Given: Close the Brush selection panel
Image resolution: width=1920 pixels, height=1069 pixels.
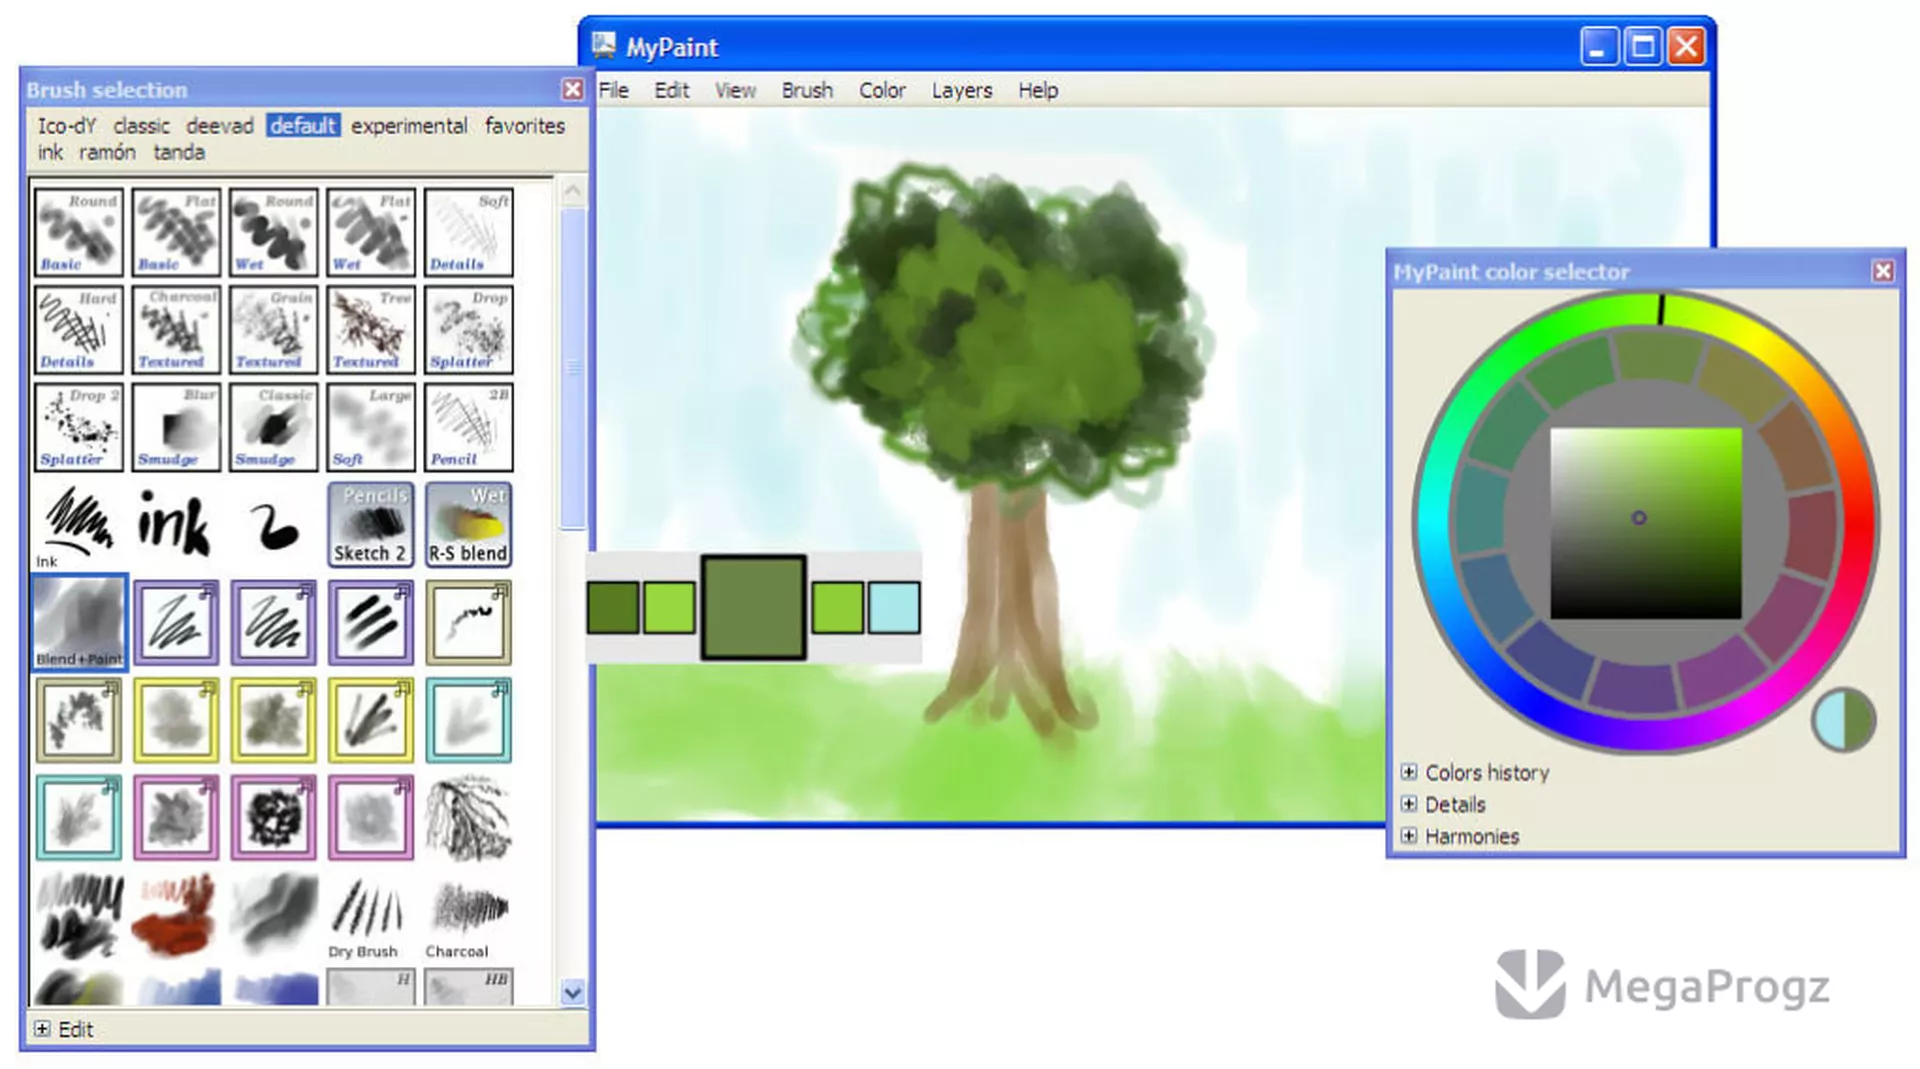Looking at the screenshot, I should (572, 89).
